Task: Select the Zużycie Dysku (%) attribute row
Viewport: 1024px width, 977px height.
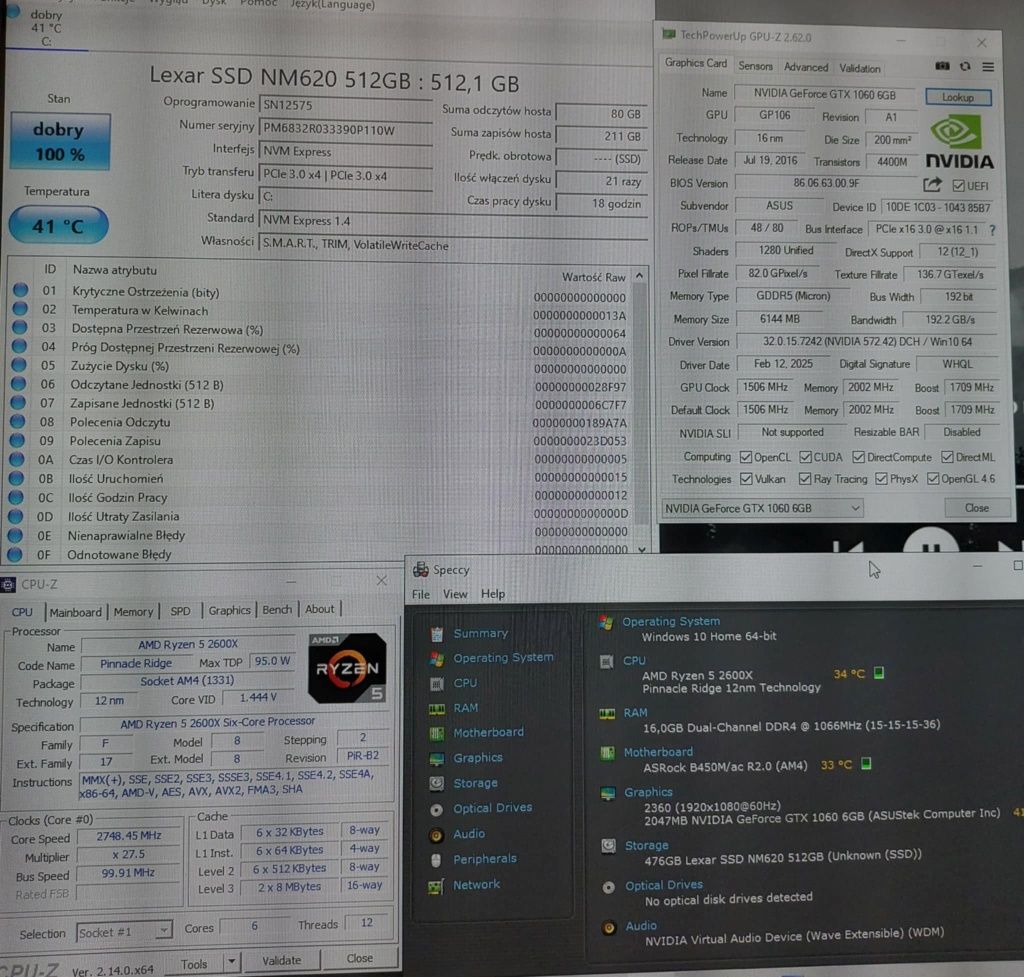Action: pos(320,366)
